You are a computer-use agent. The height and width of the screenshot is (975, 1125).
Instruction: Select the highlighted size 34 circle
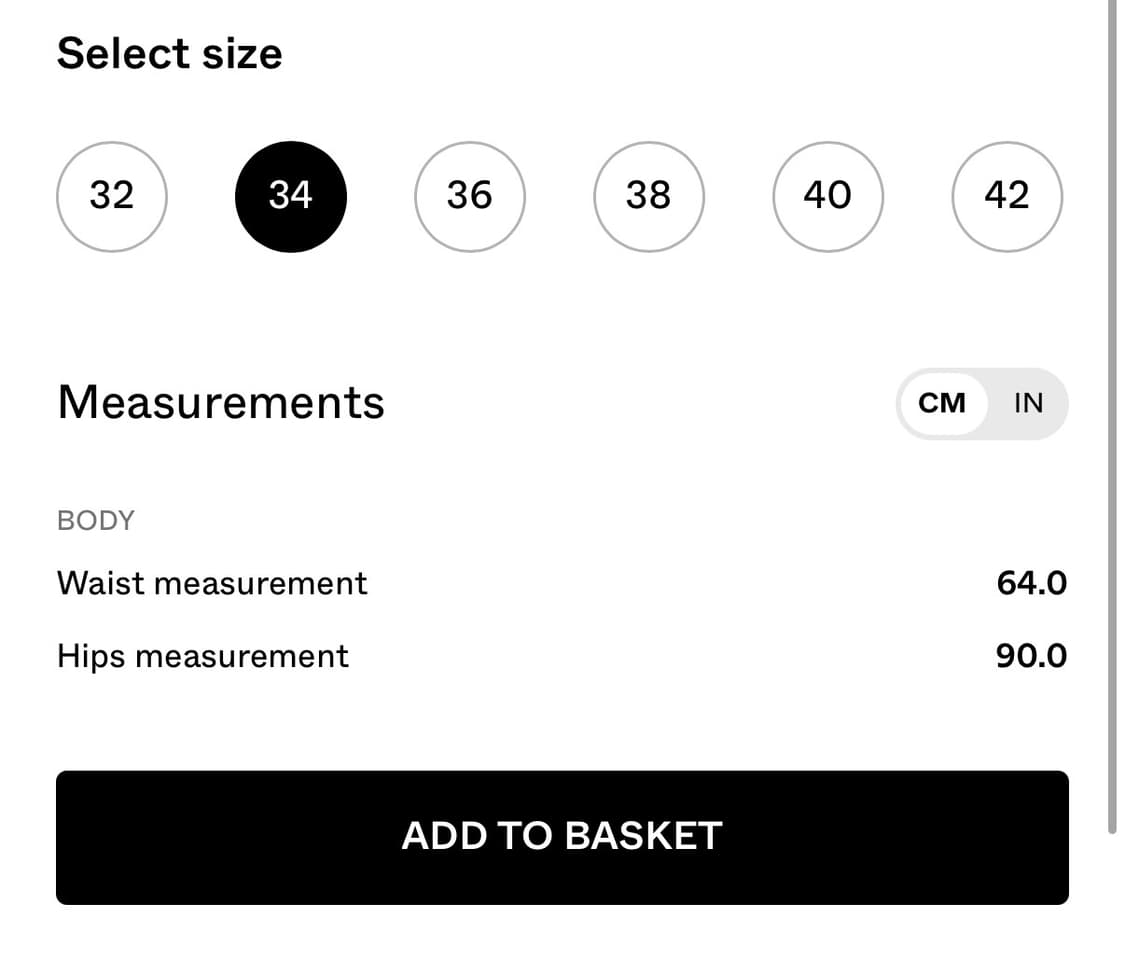(290, 196)
